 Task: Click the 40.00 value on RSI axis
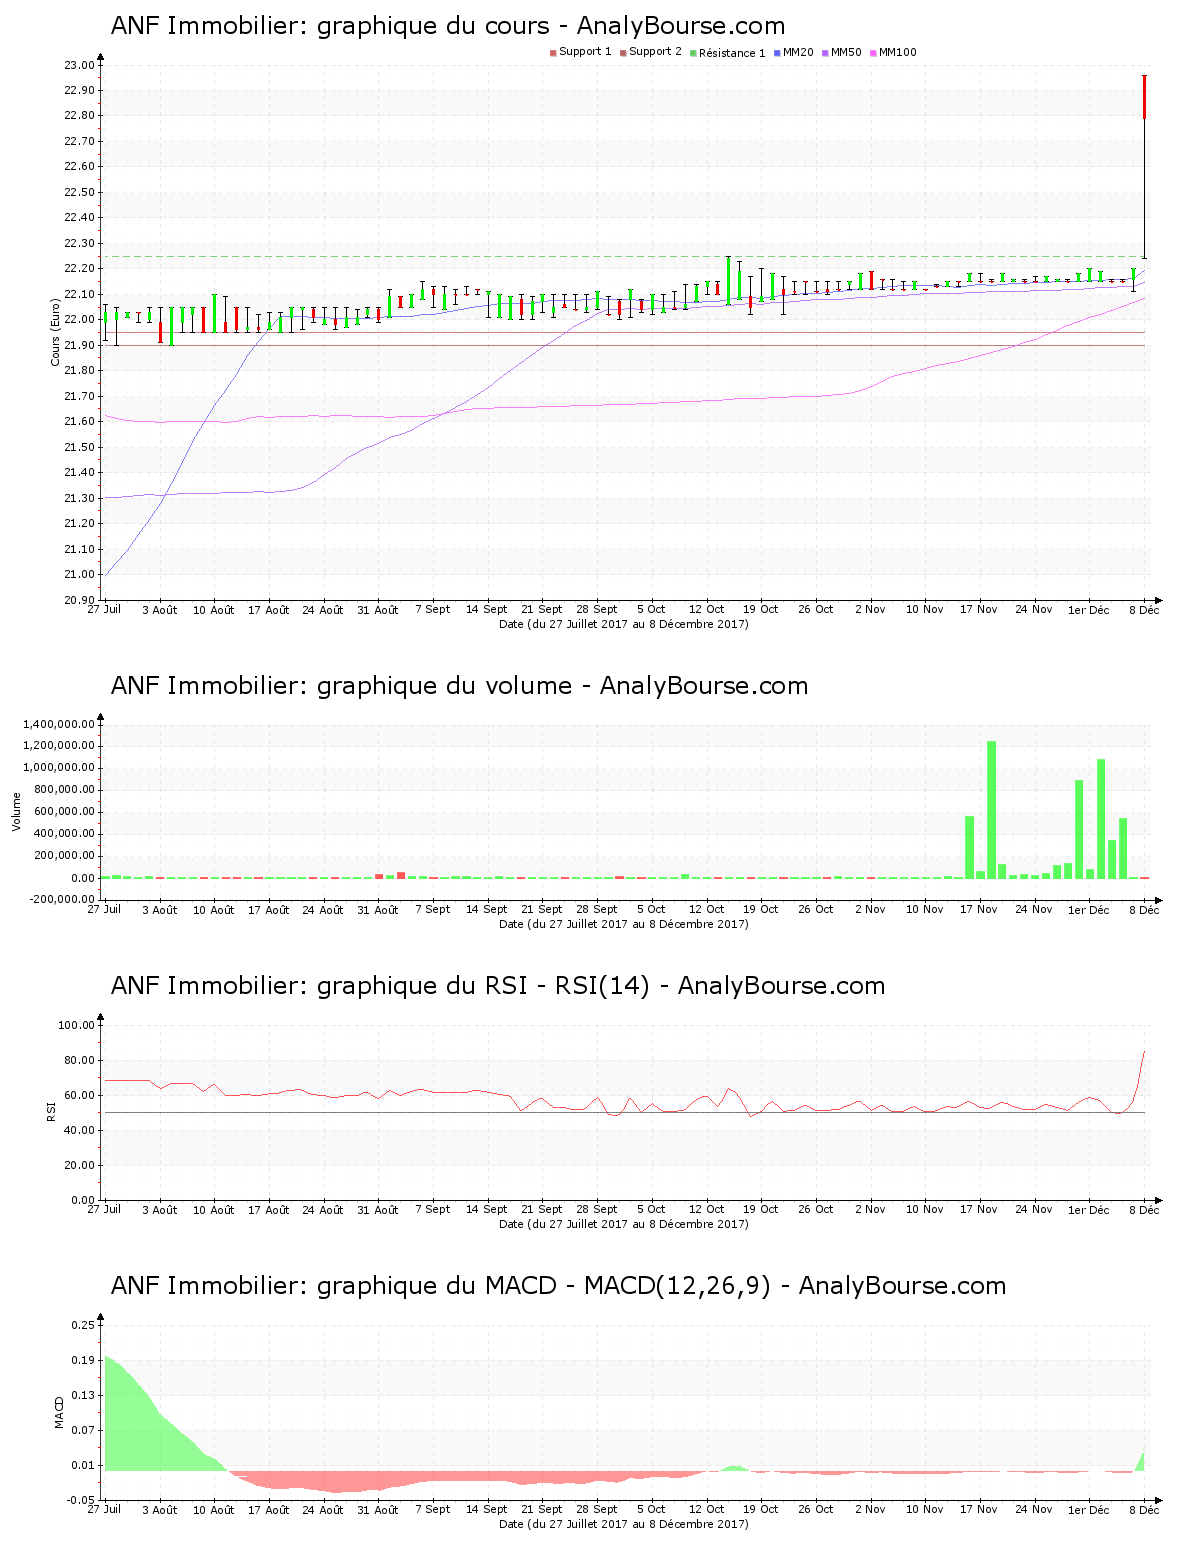(x=79, y=1130)
